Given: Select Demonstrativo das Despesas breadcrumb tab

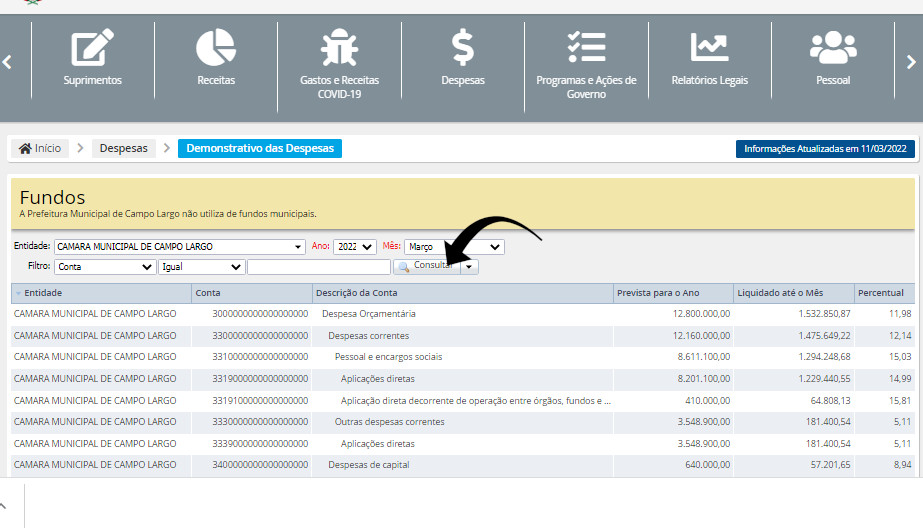Looking at the screenshot, I should pyautogui.click(x=260, y=149).
